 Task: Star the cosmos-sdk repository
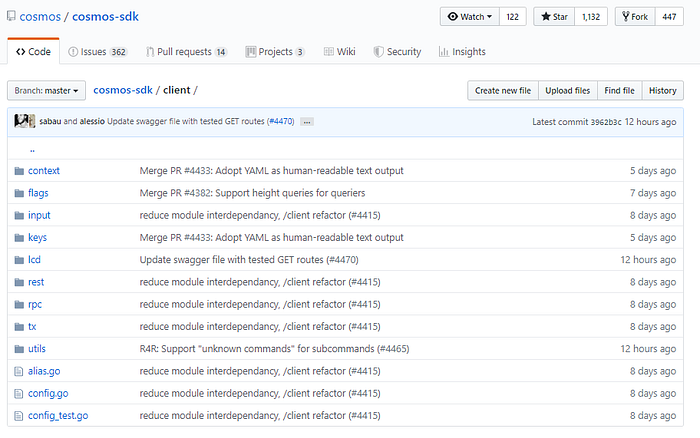coord(554,17)
